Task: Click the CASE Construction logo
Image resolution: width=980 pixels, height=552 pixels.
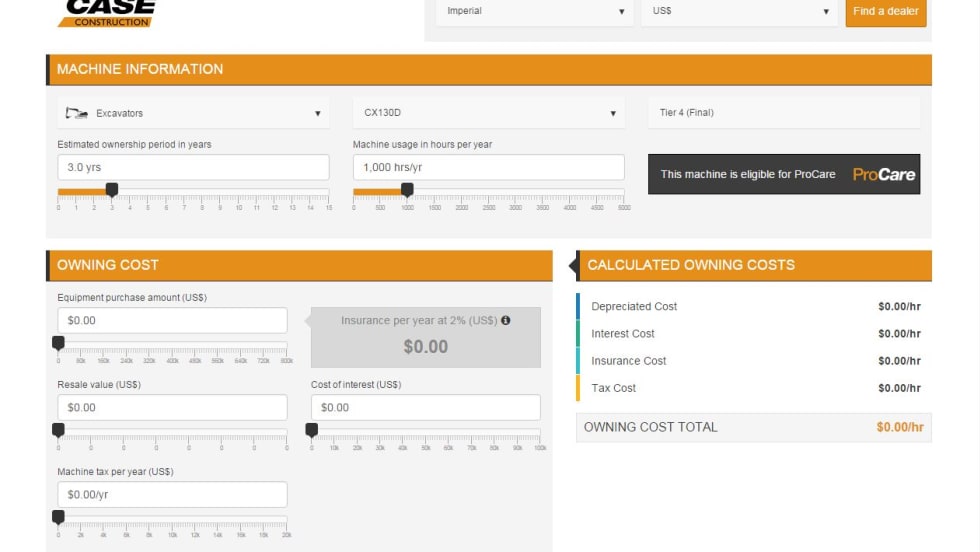Action: pos(106,13)
